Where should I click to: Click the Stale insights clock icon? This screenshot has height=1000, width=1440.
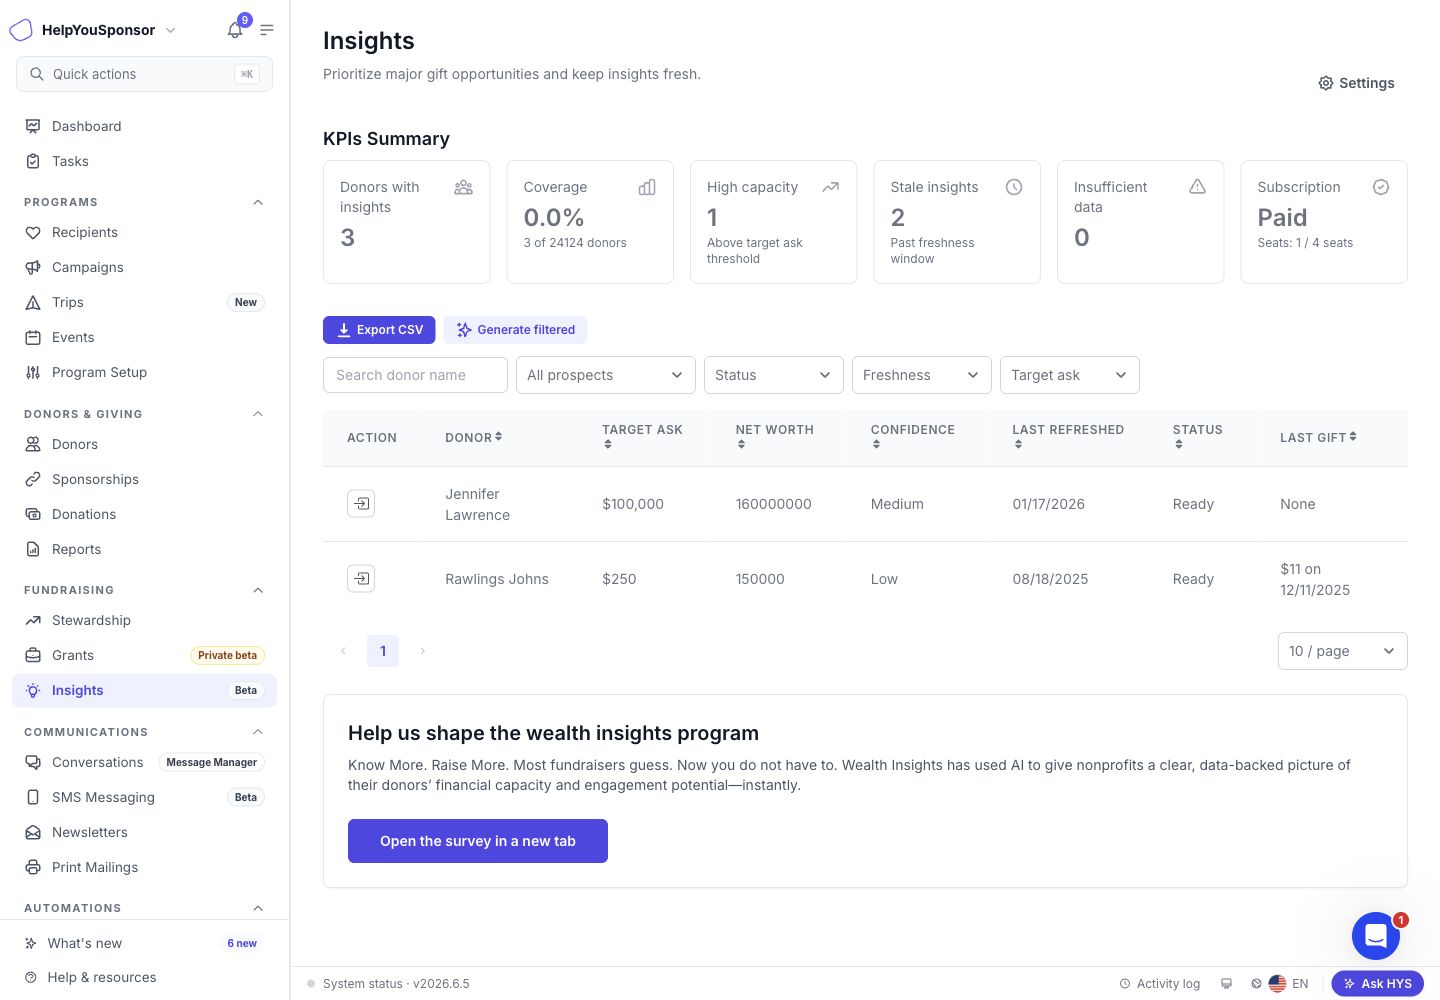(1014, 187)
